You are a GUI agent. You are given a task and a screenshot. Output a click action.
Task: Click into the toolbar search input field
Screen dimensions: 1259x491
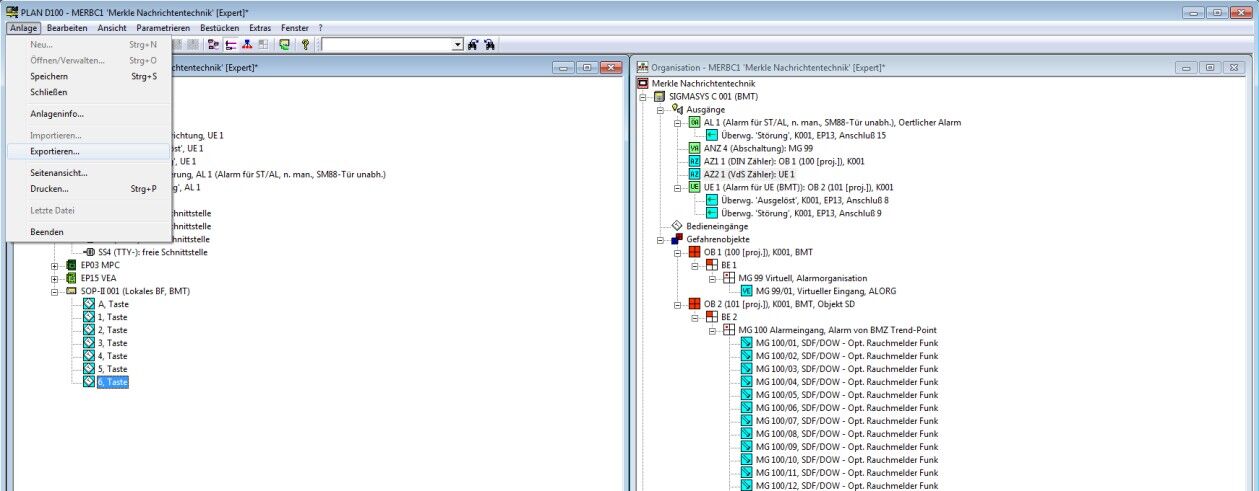tap(387, 45)
